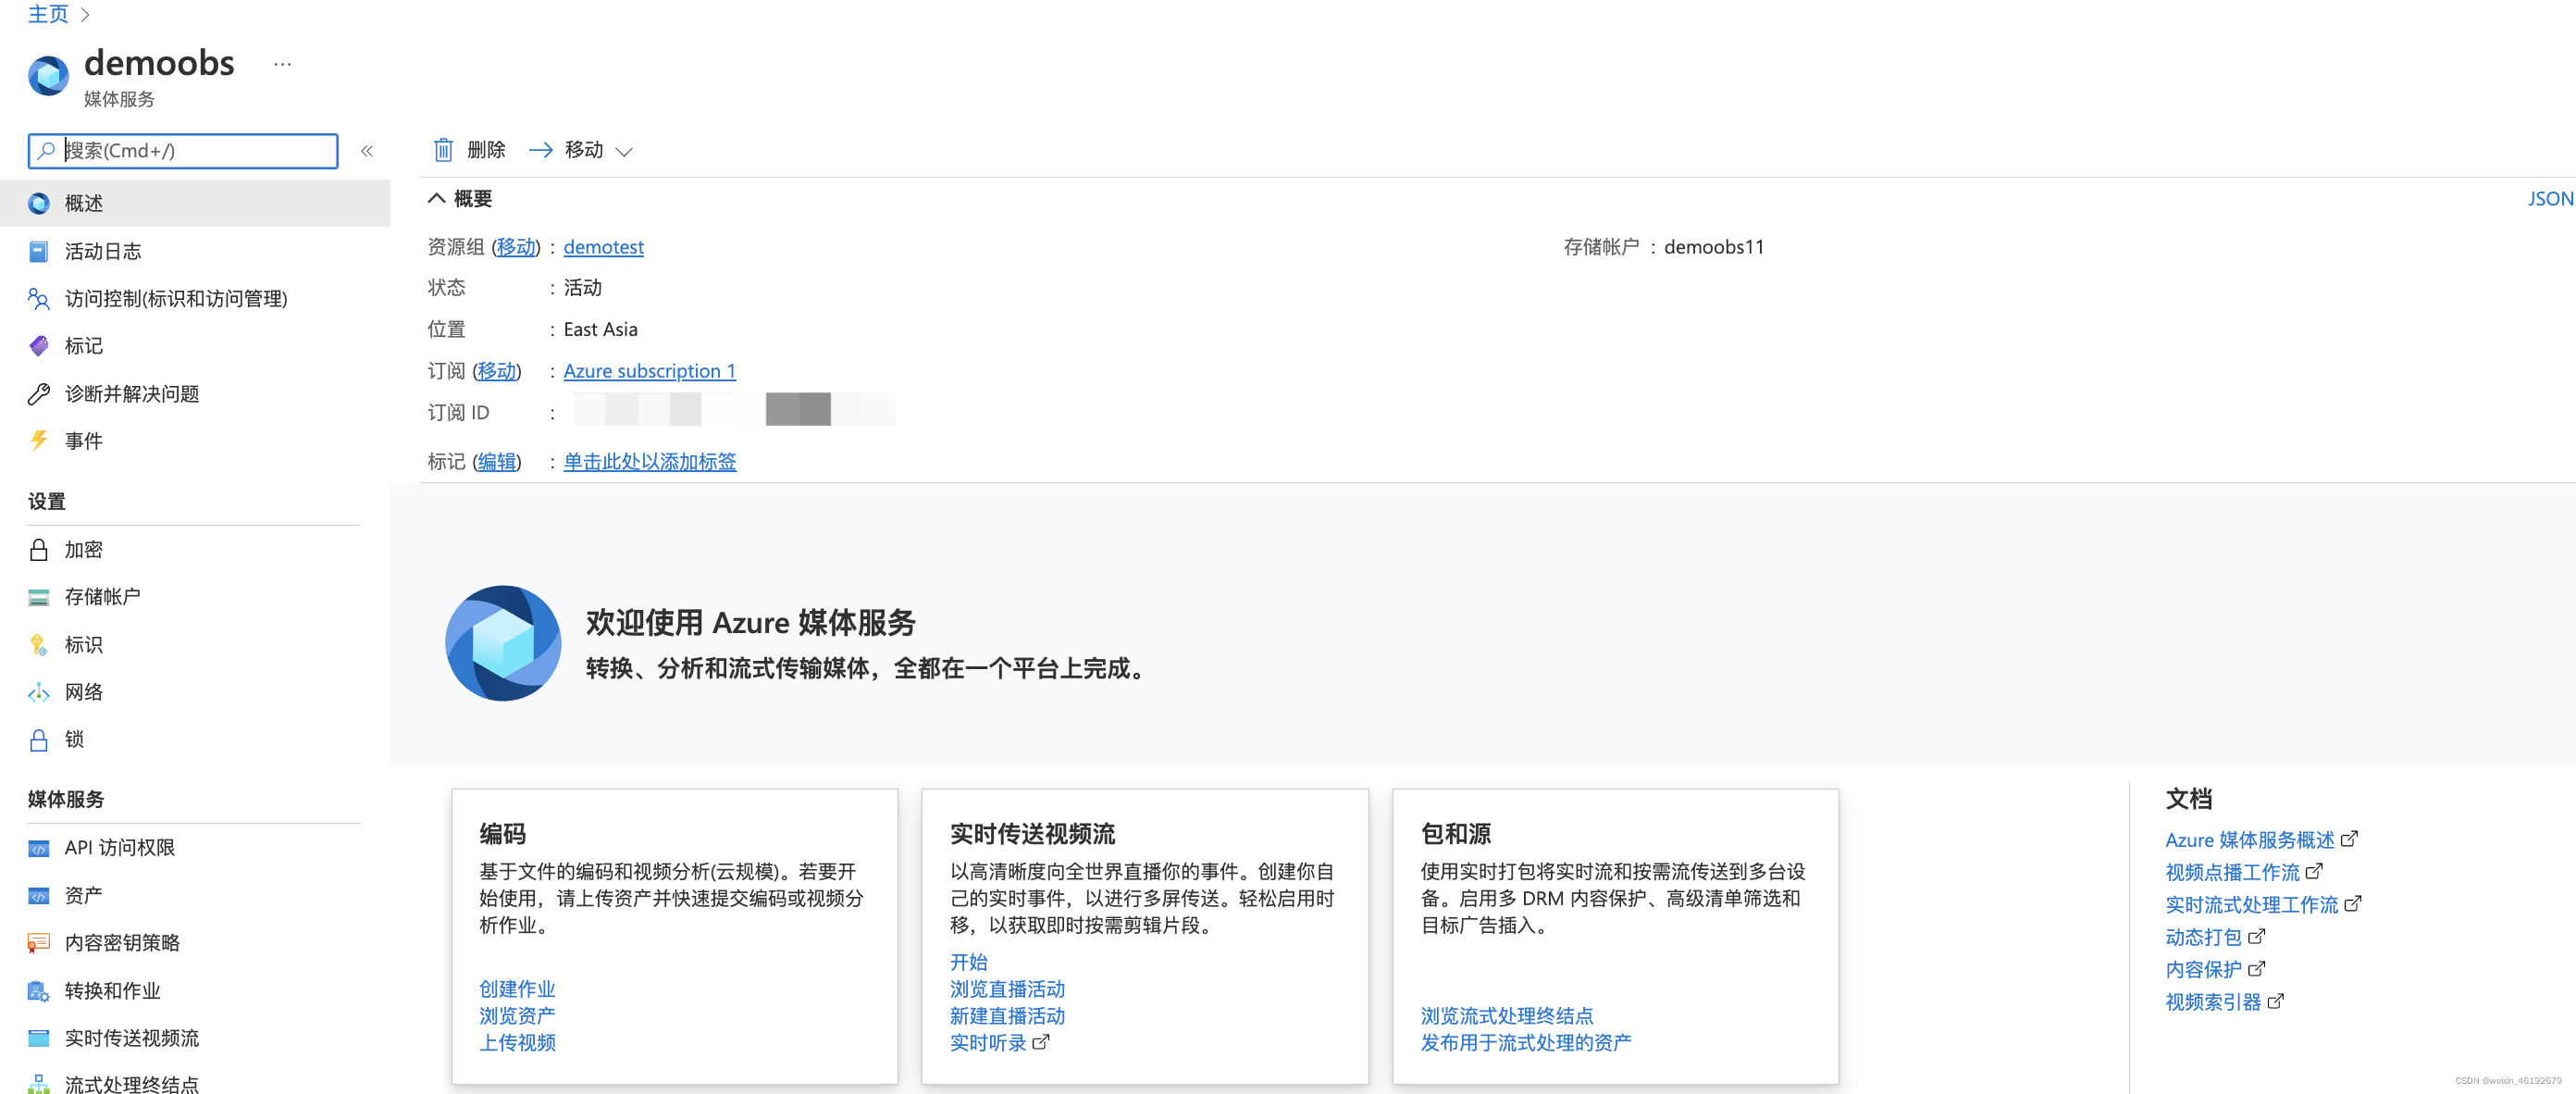Click the 新建直播活动 link
Viewport: 2576px width, 1094px height.
tap(1007, 1016)
